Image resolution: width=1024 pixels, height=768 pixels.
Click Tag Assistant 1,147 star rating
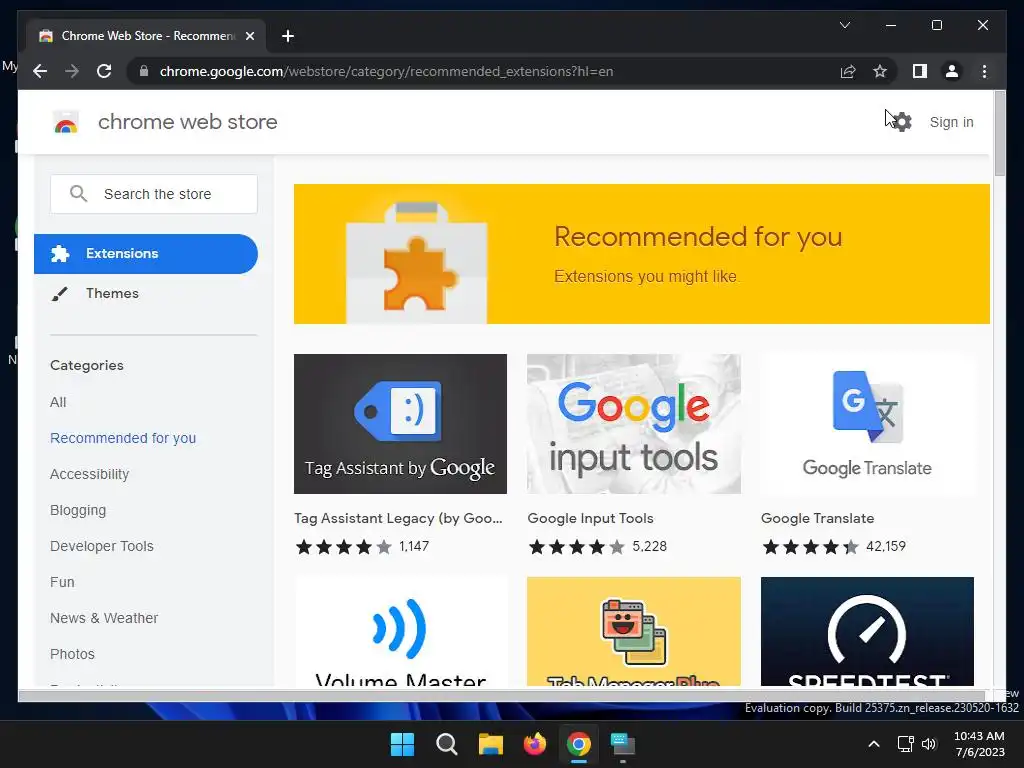(x=362, y=547)
